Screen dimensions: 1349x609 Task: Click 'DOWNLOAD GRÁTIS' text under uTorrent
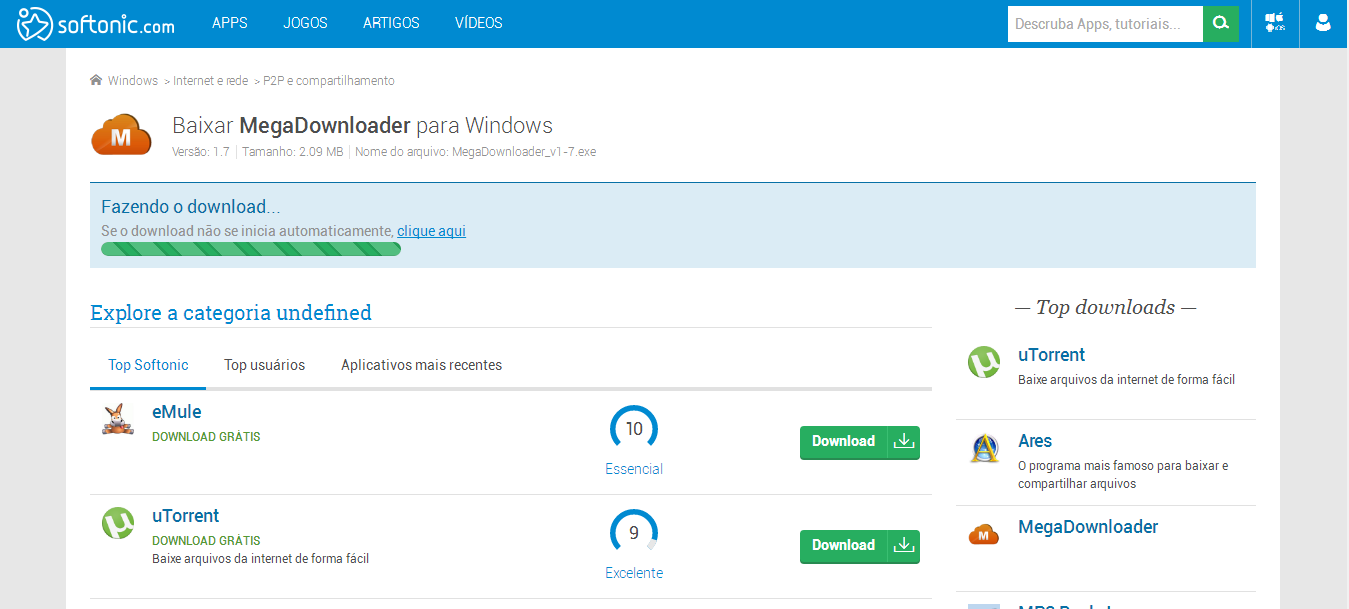coord(206,541)
